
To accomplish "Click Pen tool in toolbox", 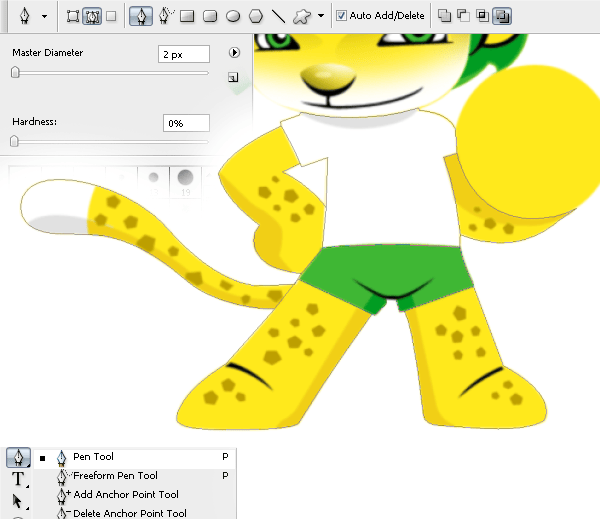I will click(18, 457).
